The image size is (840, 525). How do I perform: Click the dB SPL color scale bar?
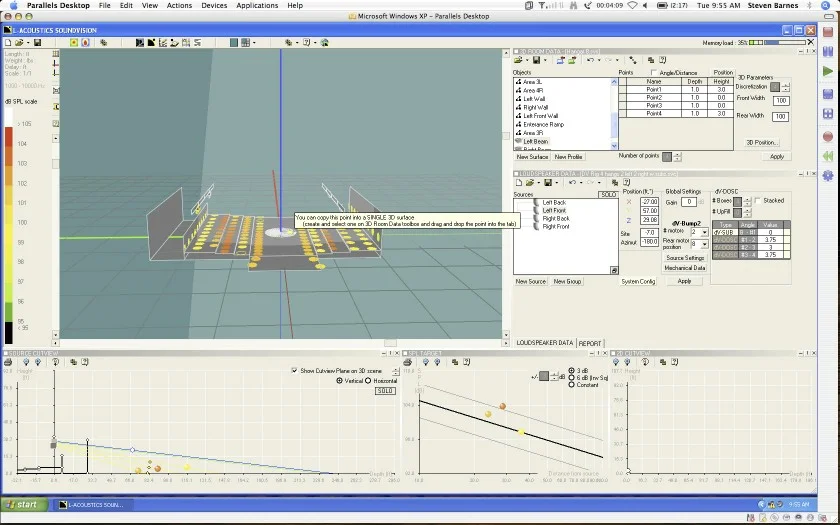pos(9,226)
